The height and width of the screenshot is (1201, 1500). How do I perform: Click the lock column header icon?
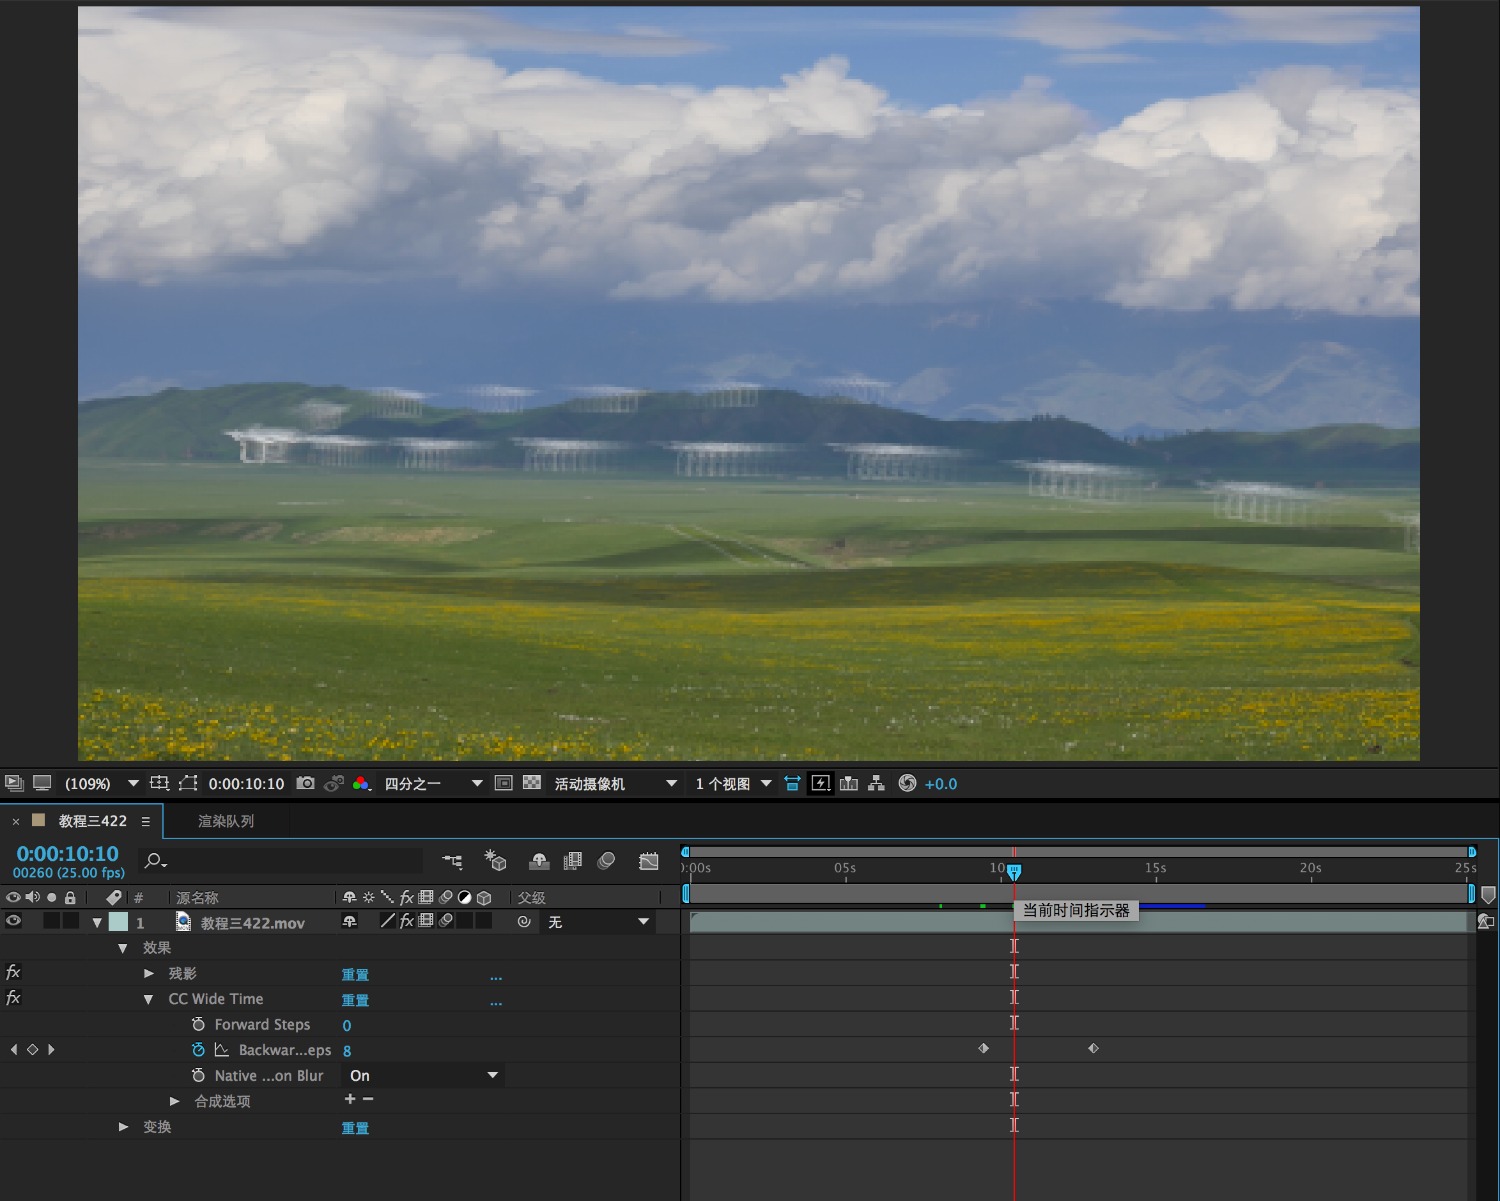click(x=70, y=897)
